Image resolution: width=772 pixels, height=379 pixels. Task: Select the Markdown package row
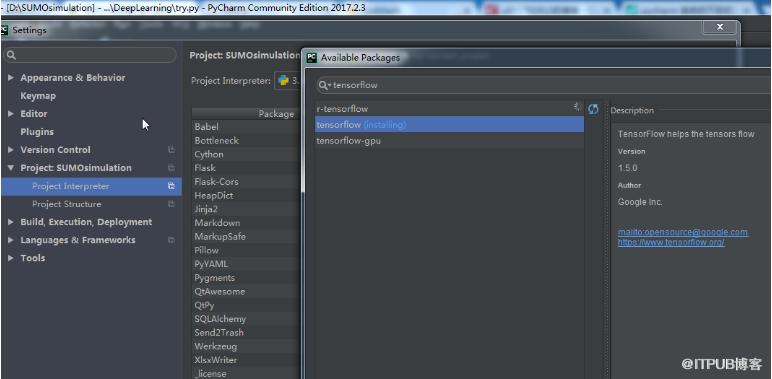[246, 223]
